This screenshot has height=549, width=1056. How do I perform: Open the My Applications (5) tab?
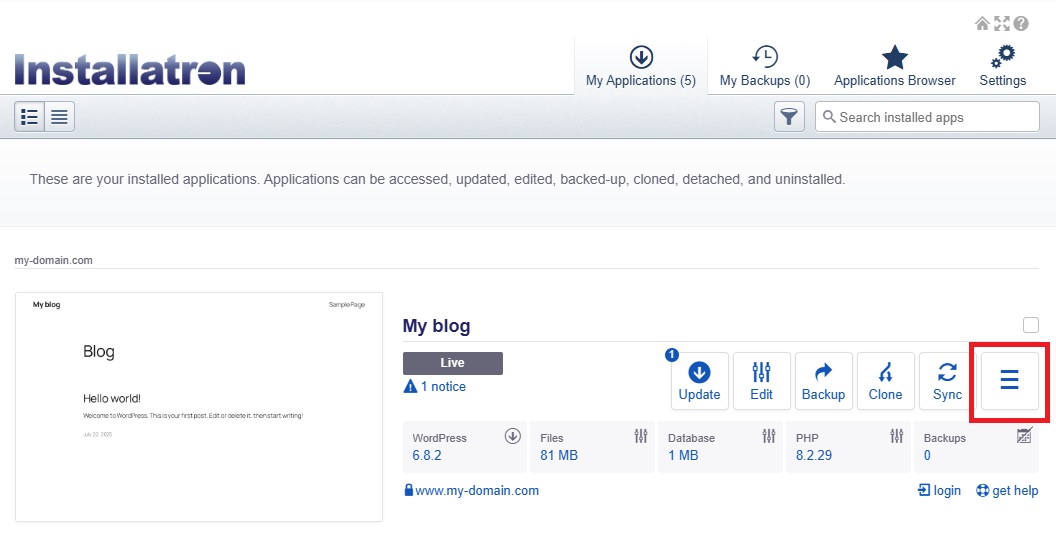pyautogui.click(x=640, y=67)
